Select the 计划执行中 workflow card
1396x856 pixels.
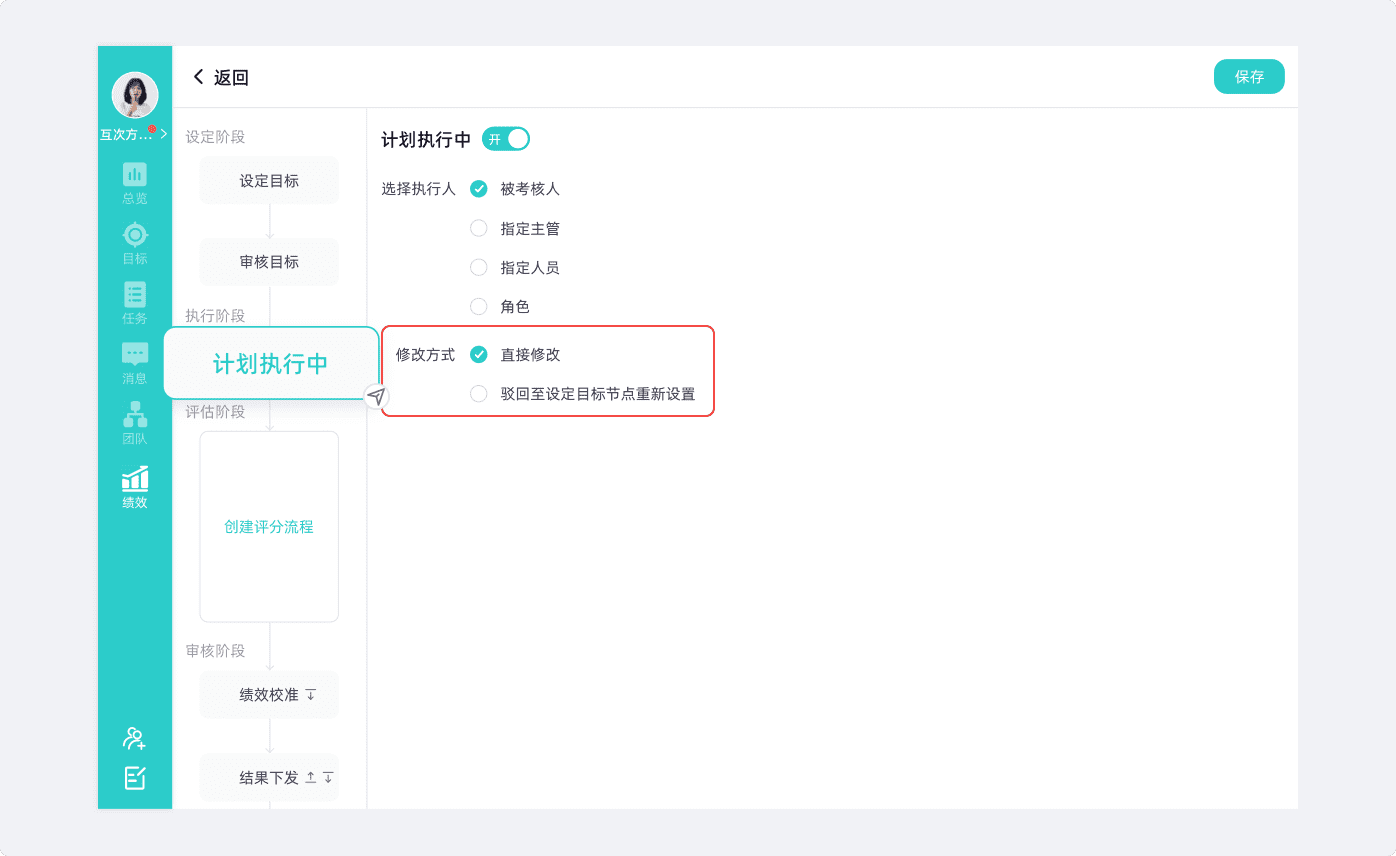point(271,363)
